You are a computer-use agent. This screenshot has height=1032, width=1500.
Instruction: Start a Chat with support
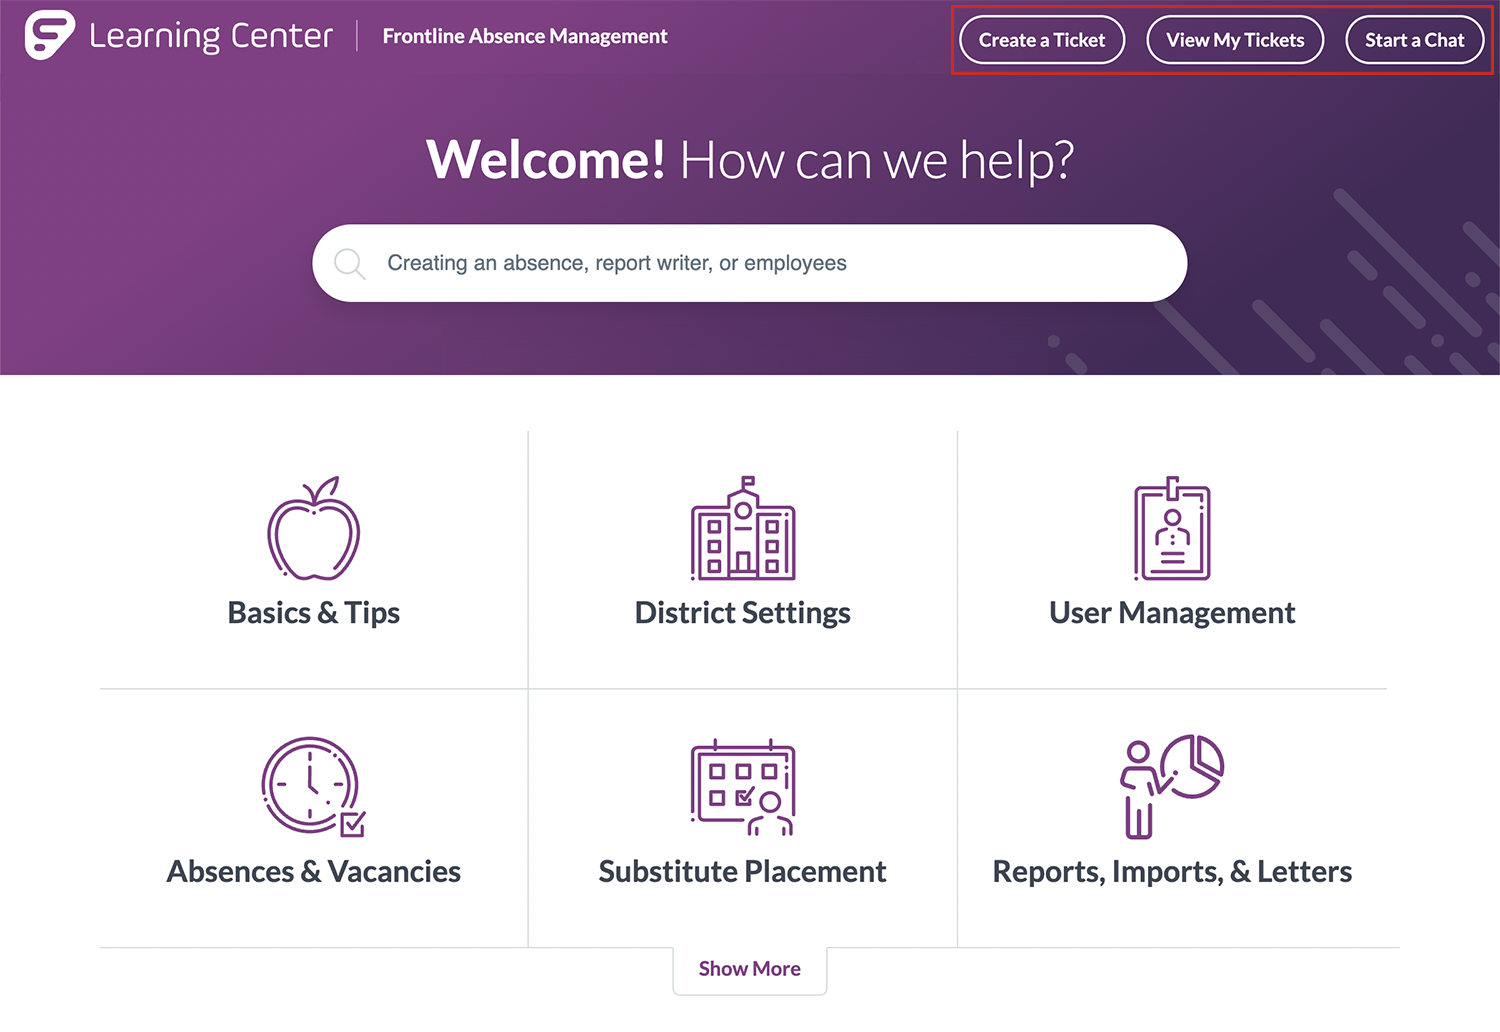(1414, 40)
